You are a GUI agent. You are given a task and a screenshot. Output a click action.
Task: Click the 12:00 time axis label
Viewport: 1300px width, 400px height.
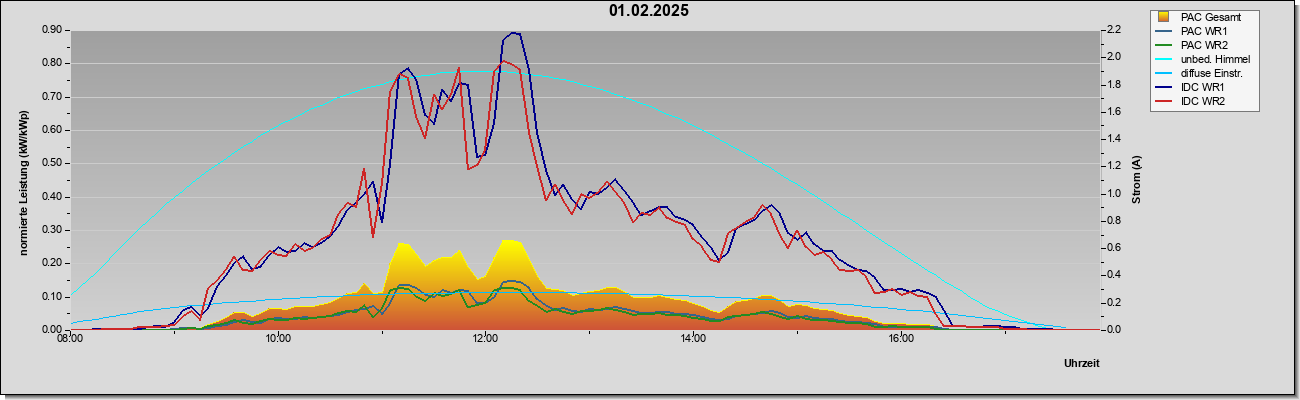[x=485, y=340]
